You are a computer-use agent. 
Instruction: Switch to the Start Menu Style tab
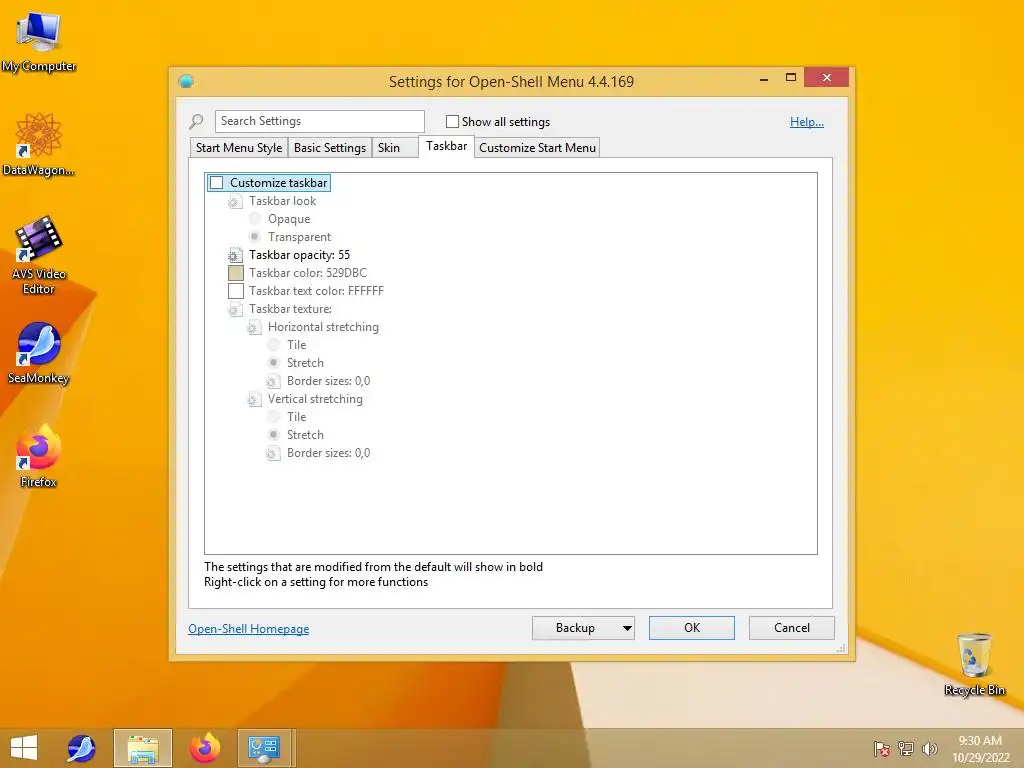239,148
